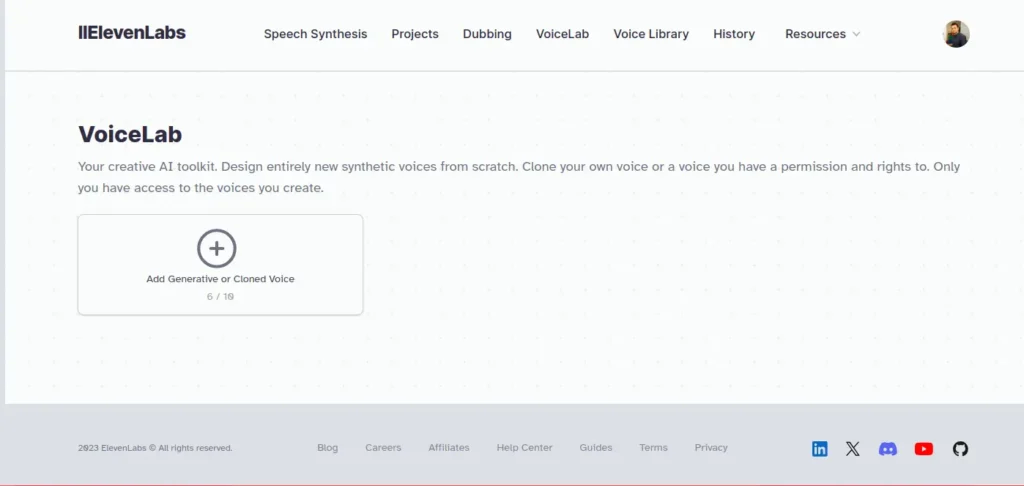Open the History nav item
Image resolution: width=1024 pixels, height=486 pixels.
[734, 34]
